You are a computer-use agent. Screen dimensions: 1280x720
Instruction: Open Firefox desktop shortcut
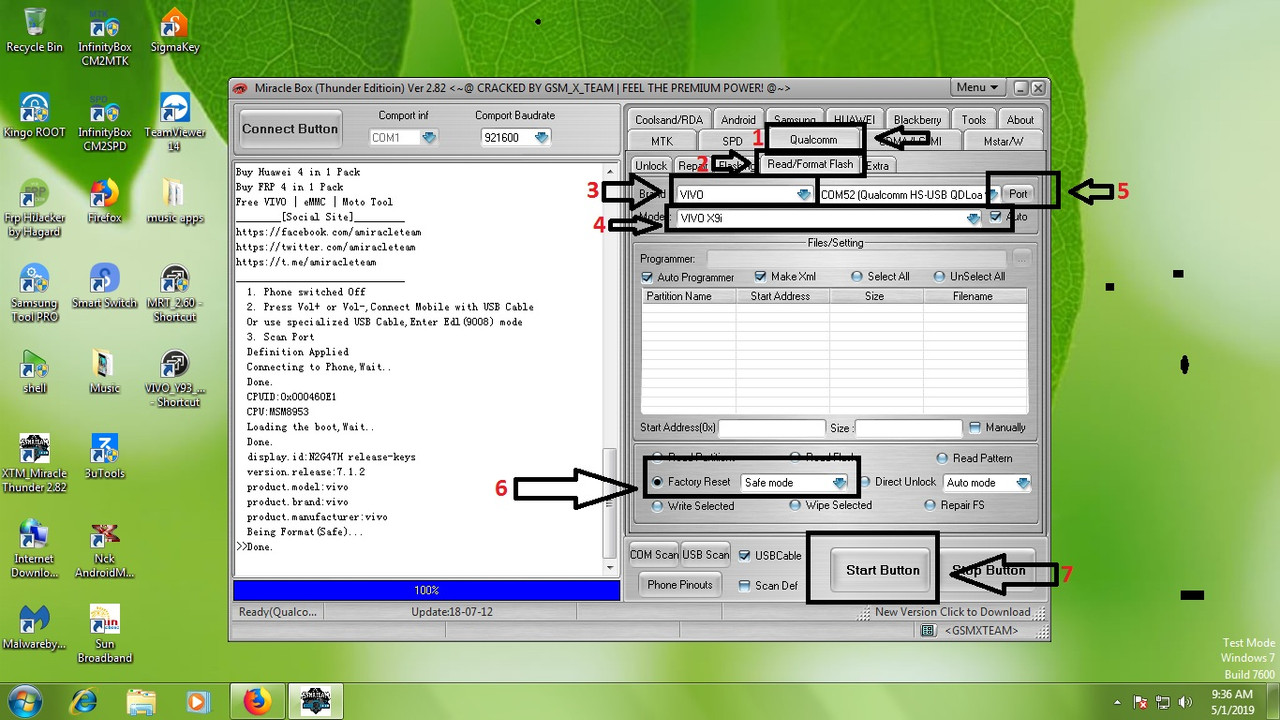[x=105, y=200]
